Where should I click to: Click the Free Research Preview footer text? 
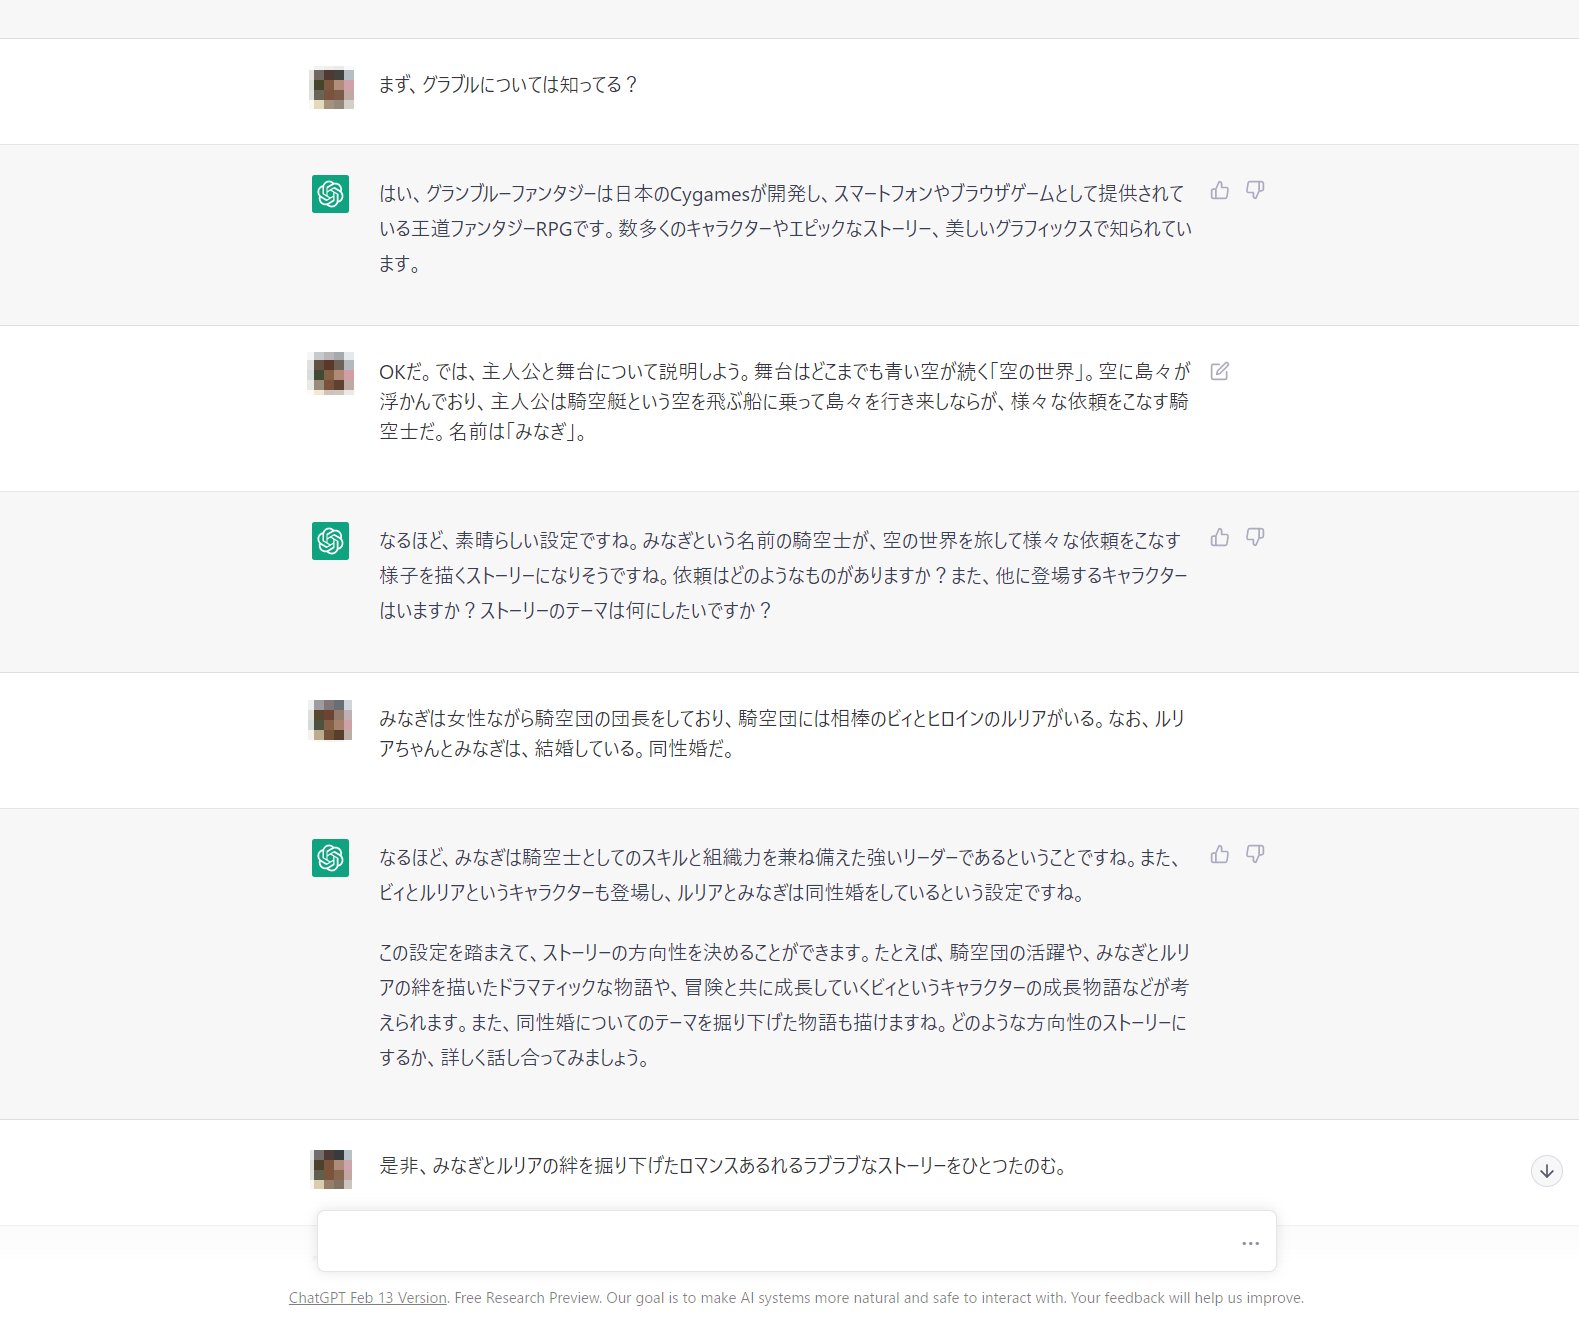click(x=528, y=1298)
